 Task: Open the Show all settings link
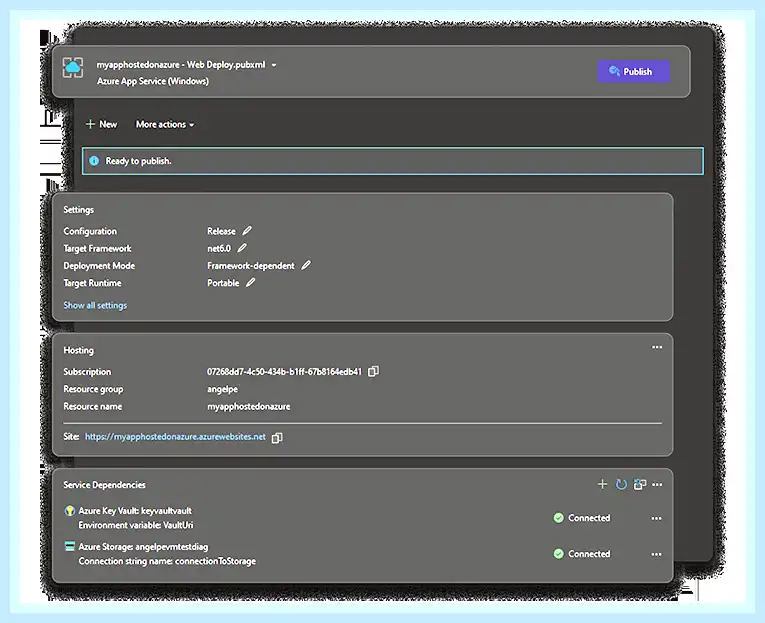pos(95,305)
